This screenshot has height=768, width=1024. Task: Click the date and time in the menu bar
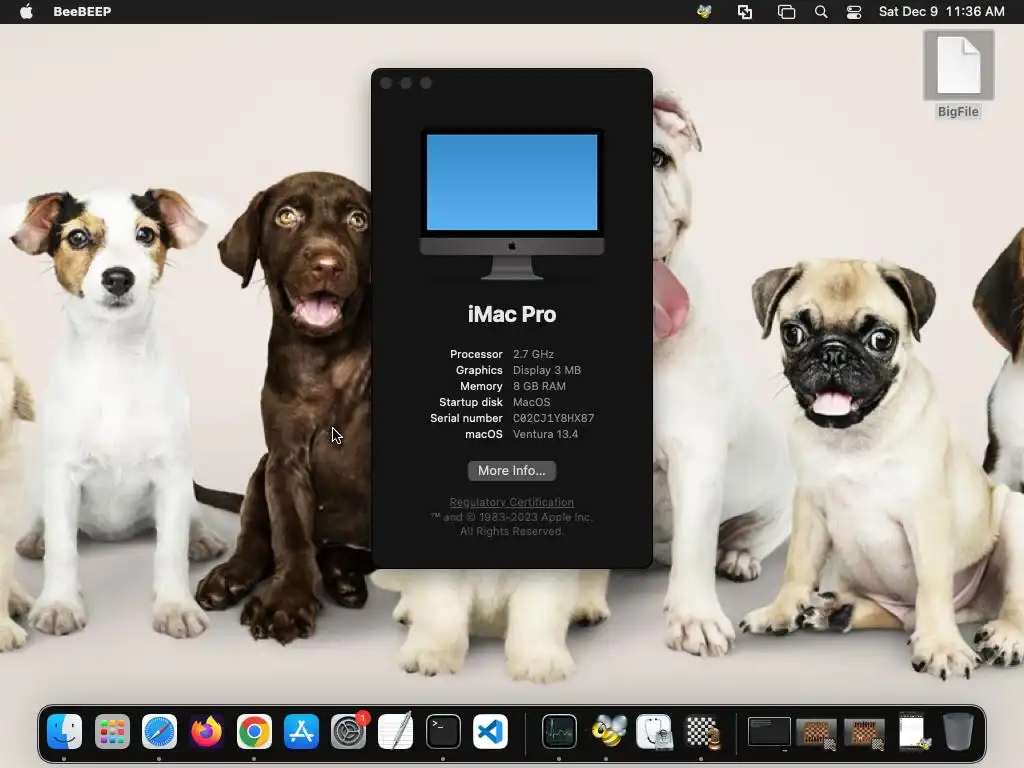[x=941, y=12]
